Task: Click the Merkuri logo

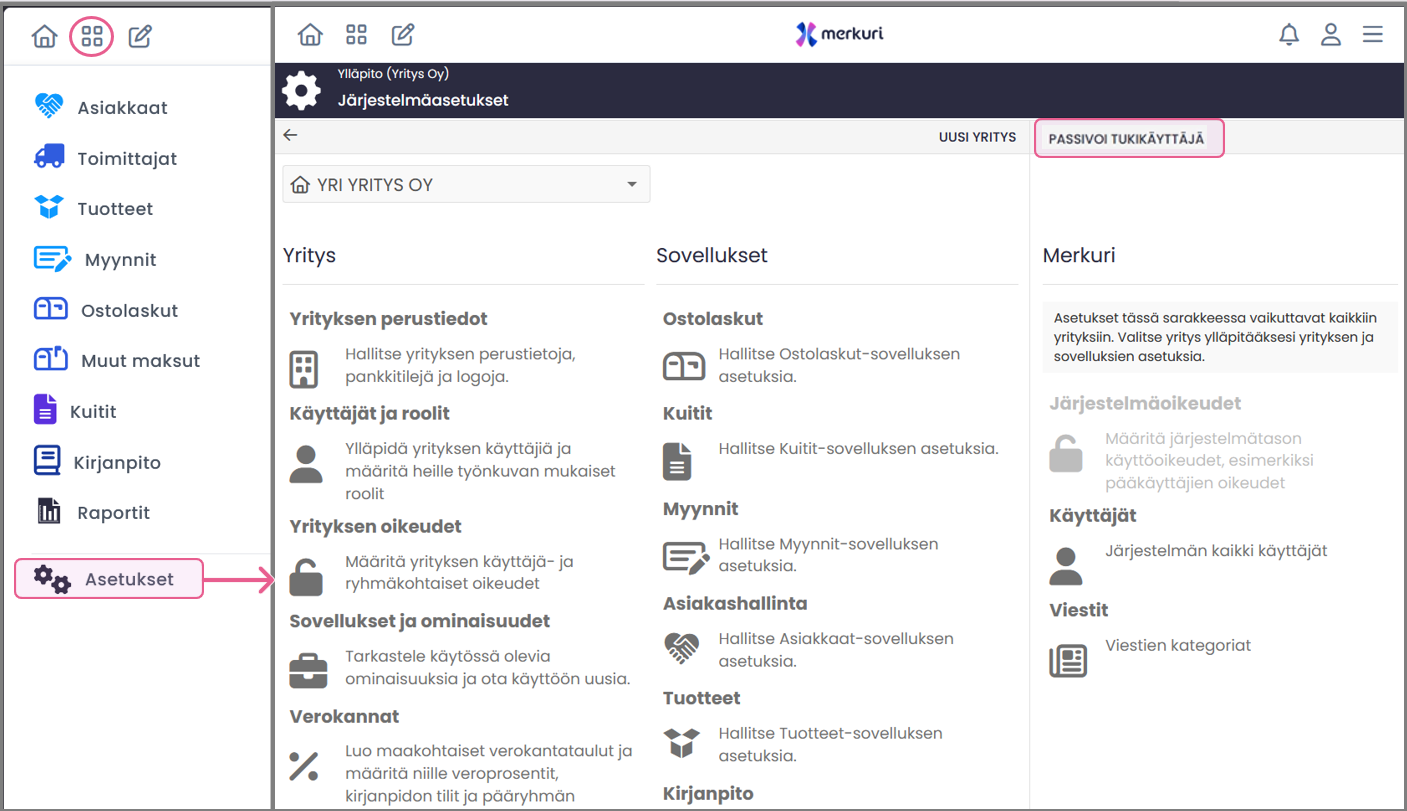Action: pyautogui.click(x=839, y=34)
